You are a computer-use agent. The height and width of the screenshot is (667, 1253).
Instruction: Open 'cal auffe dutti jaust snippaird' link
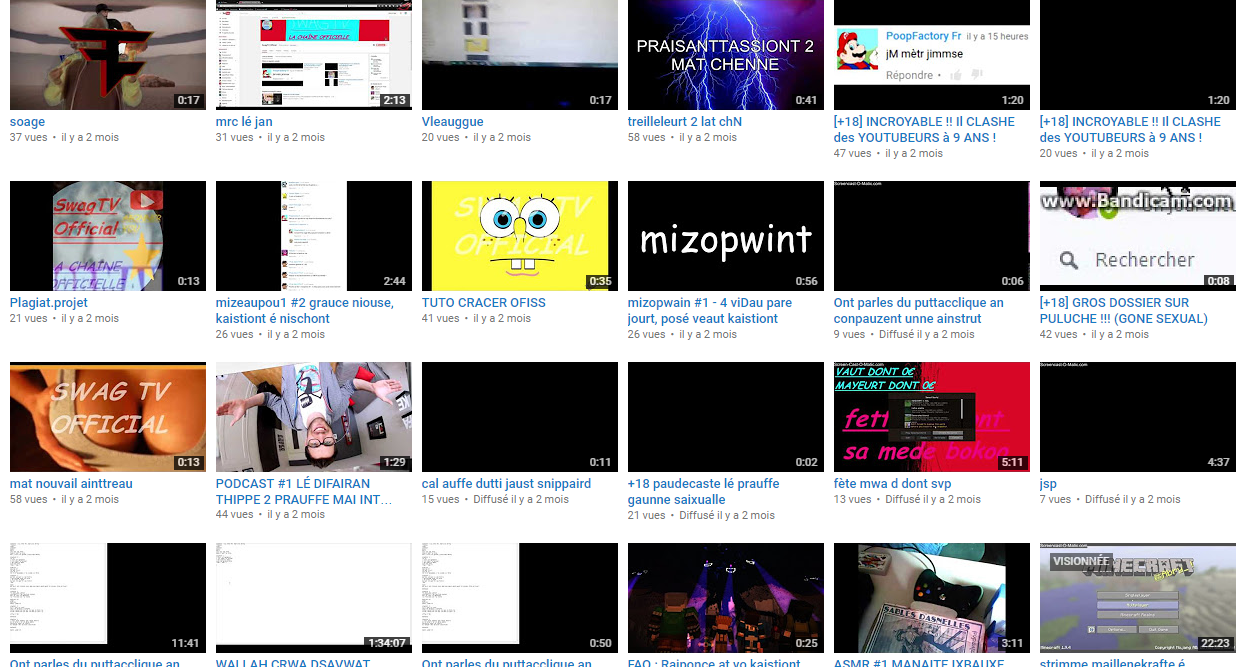tap(506, 484)
